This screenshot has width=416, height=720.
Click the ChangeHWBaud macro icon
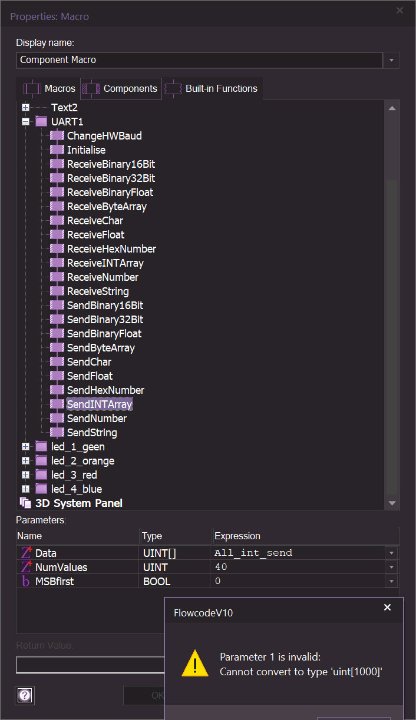point(57,135)
